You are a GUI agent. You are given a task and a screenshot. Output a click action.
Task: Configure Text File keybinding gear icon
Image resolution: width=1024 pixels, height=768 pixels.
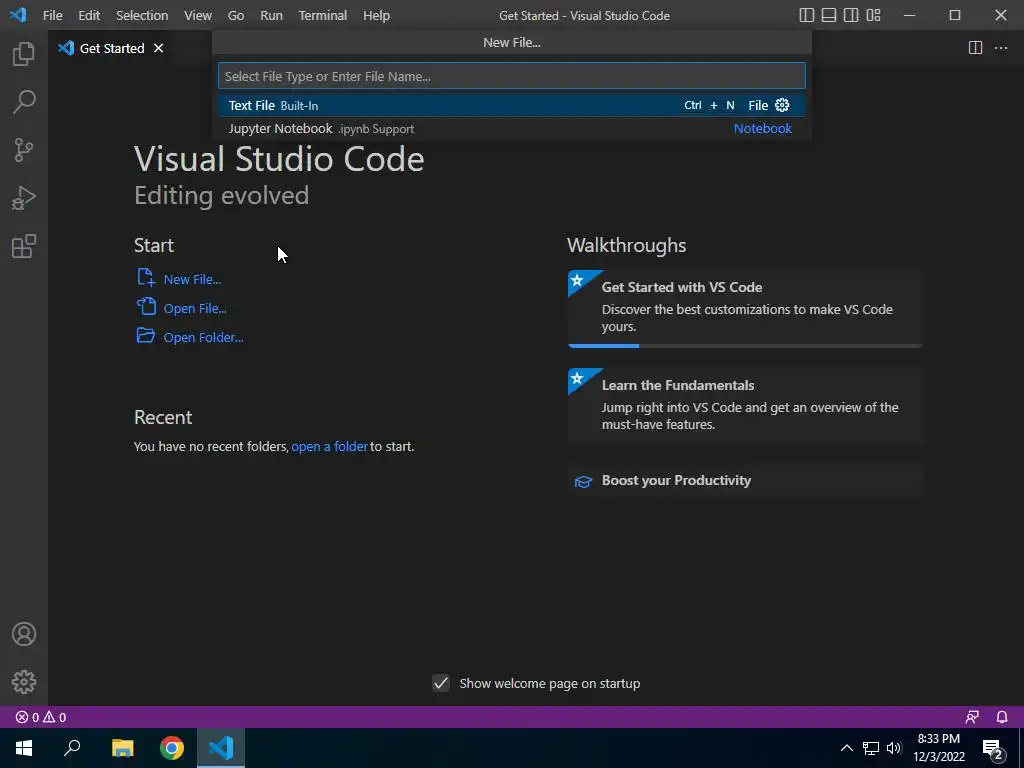(782, 105)
